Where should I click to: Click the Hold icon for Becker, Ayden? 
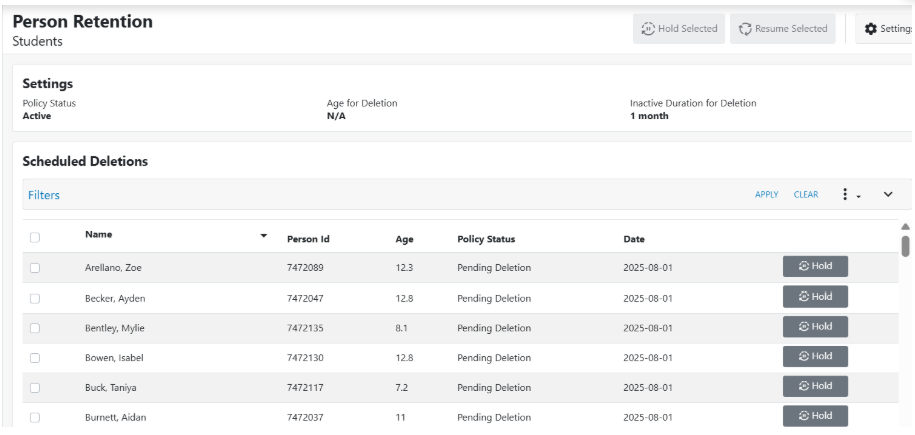803,296
